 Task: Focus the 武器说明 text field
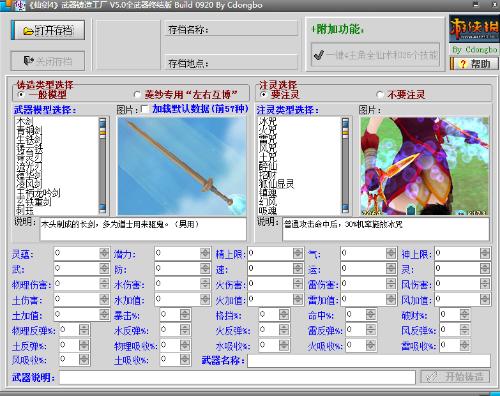237,377
